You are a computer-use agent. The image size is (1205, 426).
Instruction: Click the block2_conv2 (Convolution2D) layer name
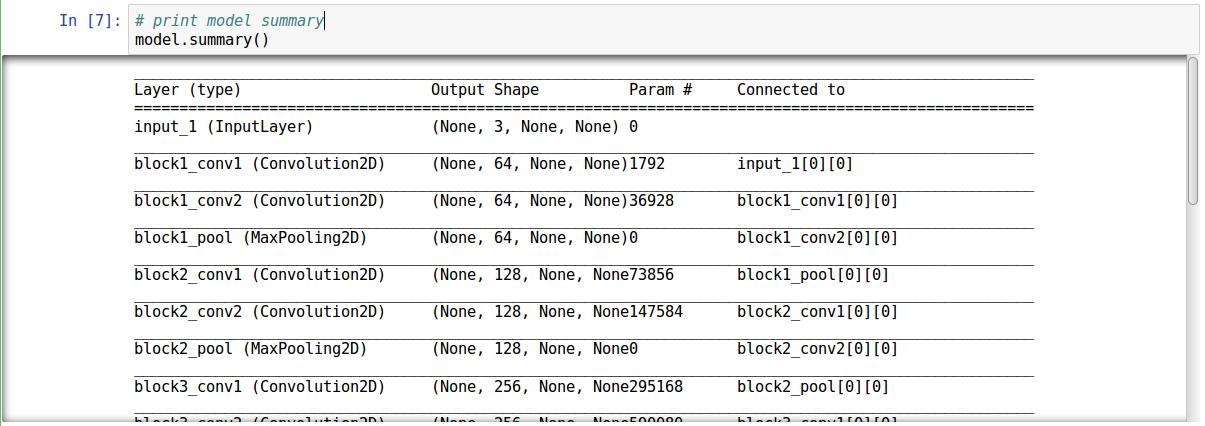coord(260,312)
